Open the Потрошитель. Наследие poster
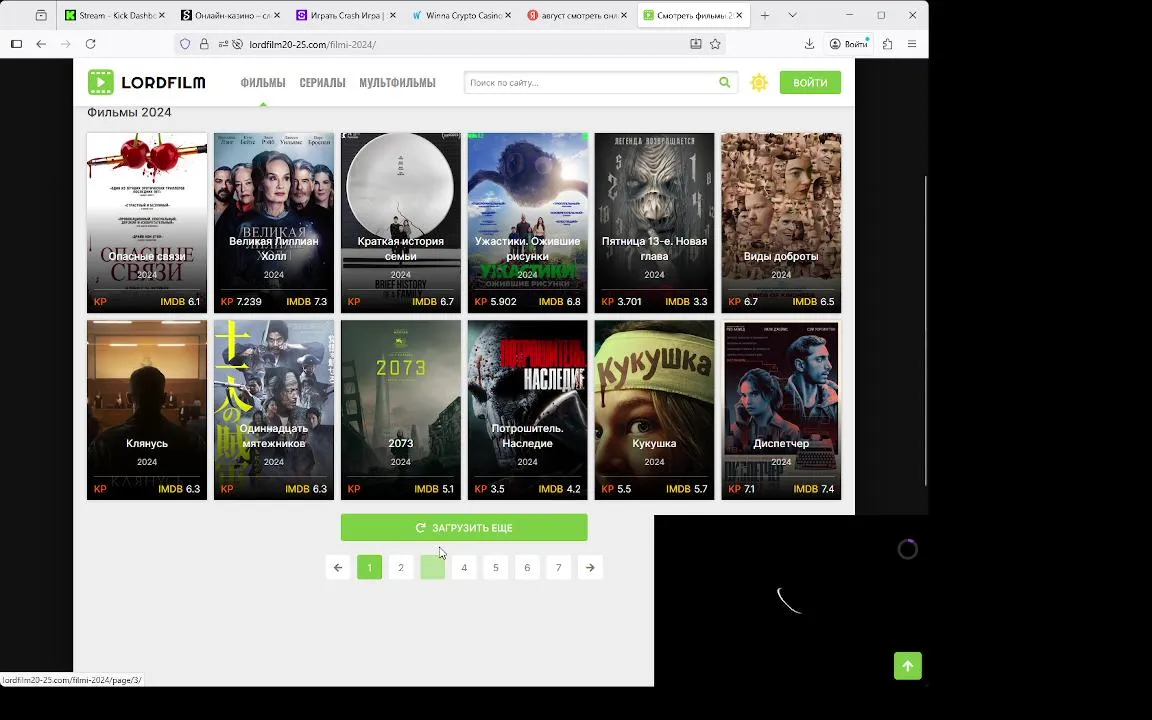The width and height of the screenshot is (1152, 720). (x=528, y=410)
